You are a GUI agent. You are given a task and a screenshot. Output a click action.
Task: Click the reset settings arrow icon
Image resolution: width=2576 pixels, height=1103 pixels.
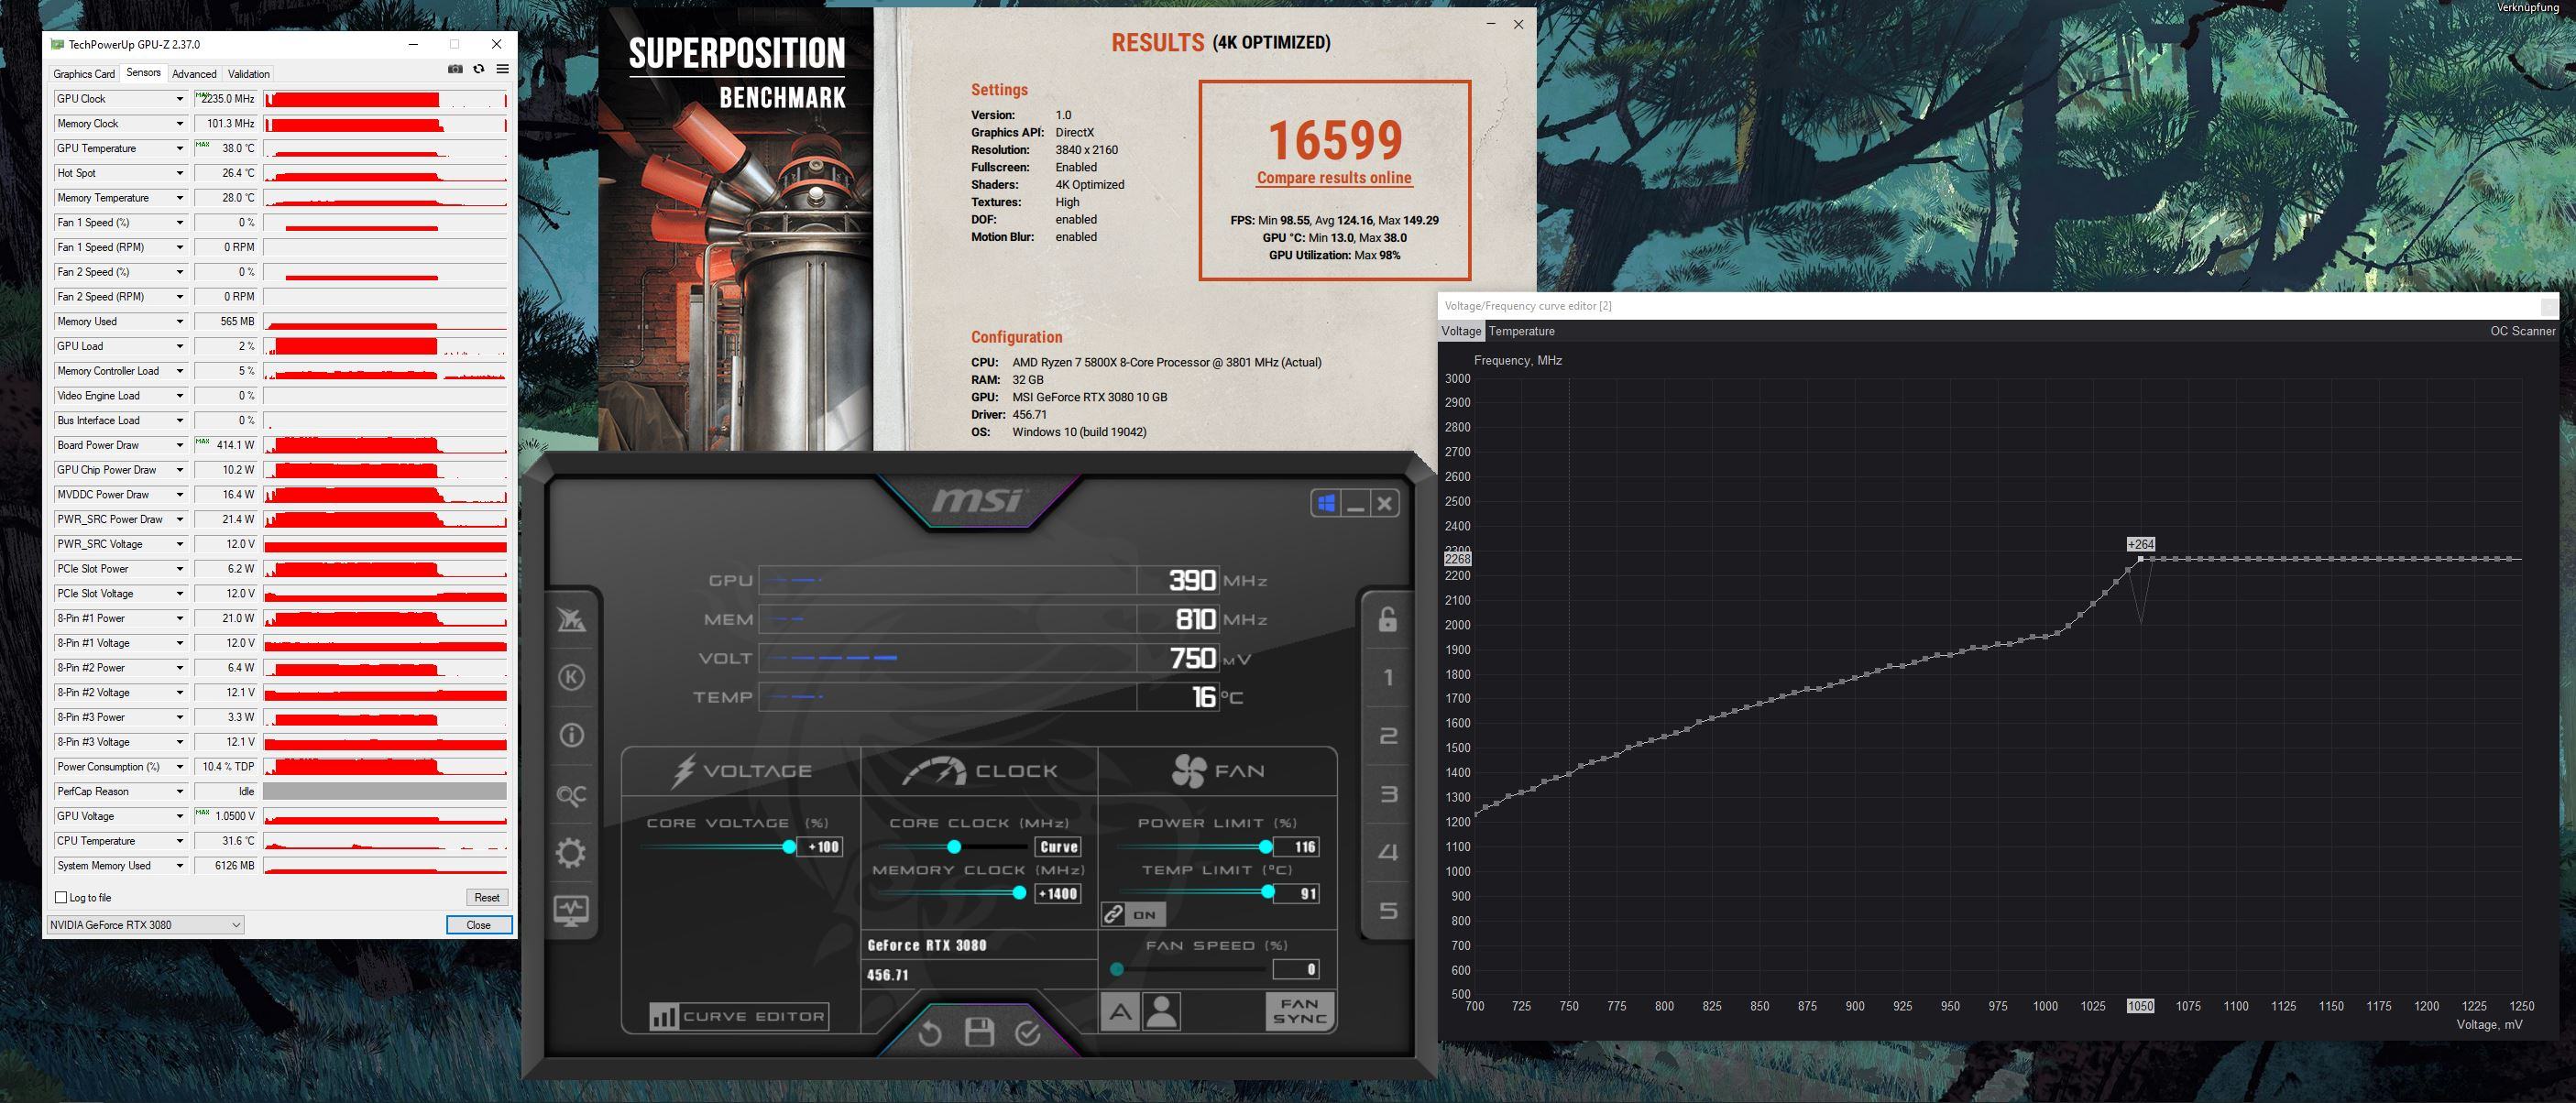[x=929, y=1033]
